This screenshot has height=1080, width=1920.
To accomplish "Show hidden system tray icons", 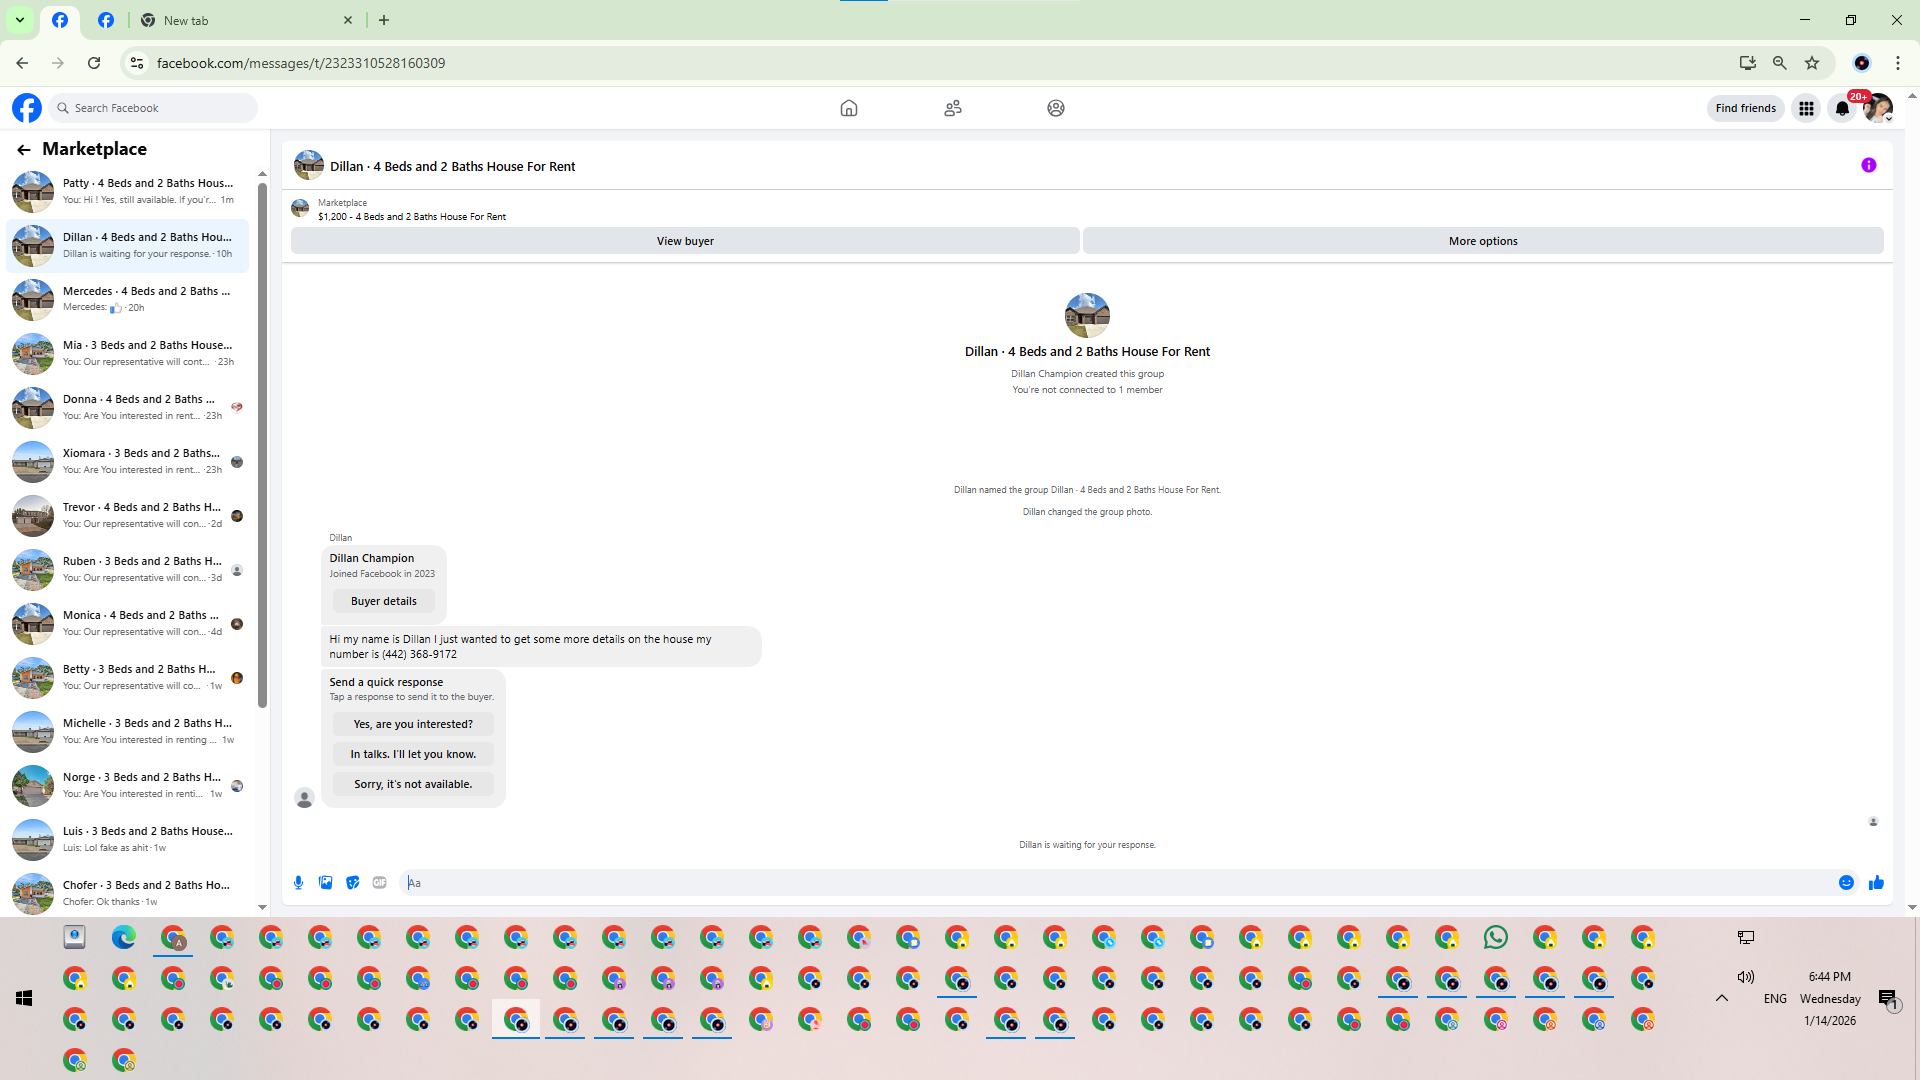I will coord(1721,998).
